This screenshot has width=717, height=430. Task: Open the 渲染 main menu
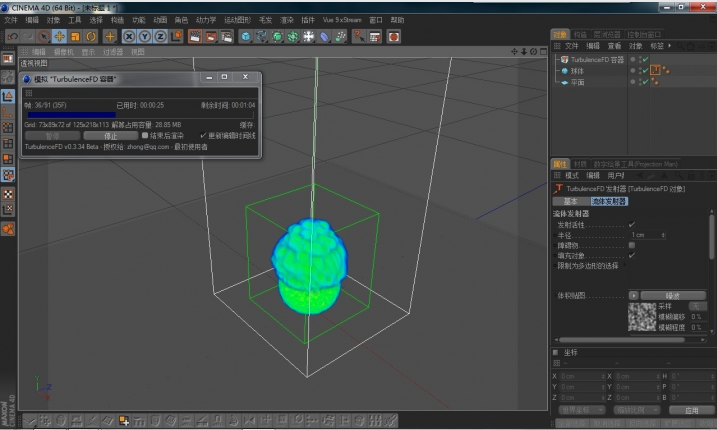tap(287, 20)
